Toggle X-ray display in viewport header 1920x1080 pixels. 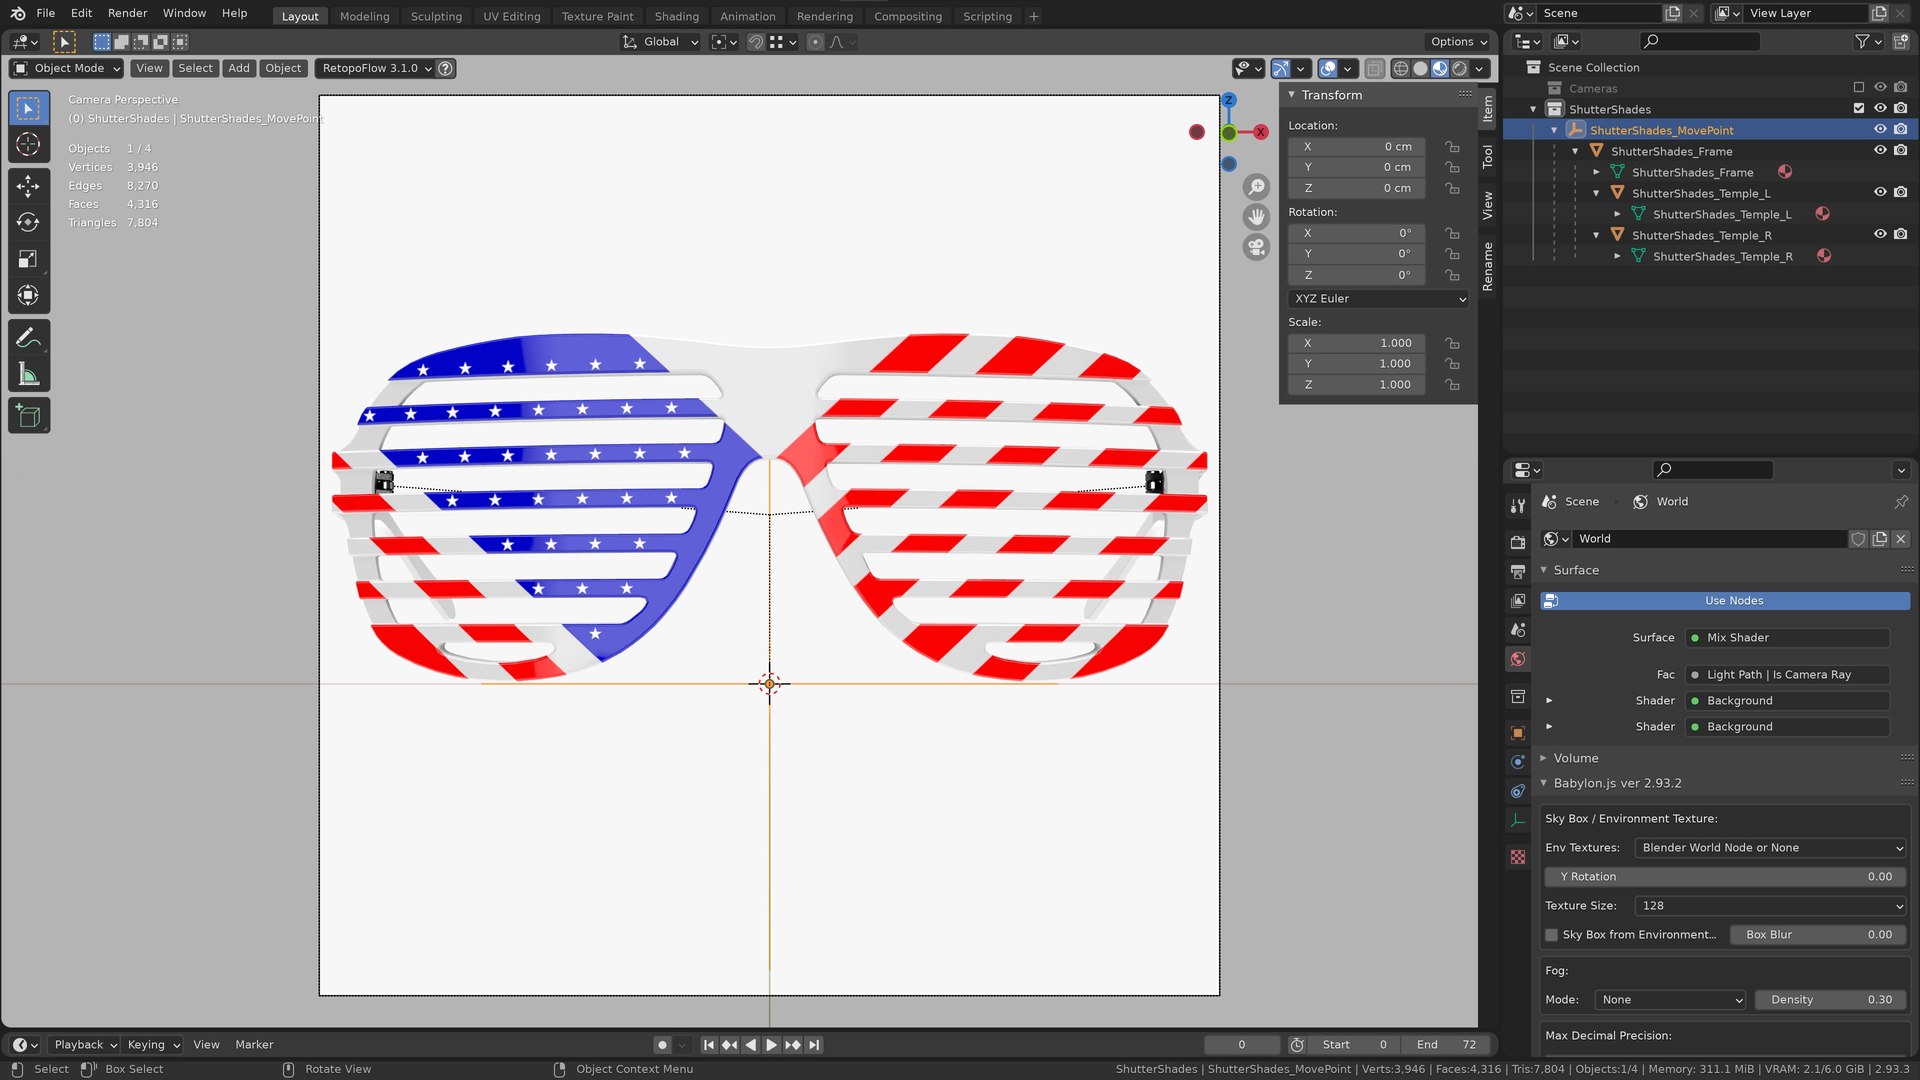tap(1374, 69)
